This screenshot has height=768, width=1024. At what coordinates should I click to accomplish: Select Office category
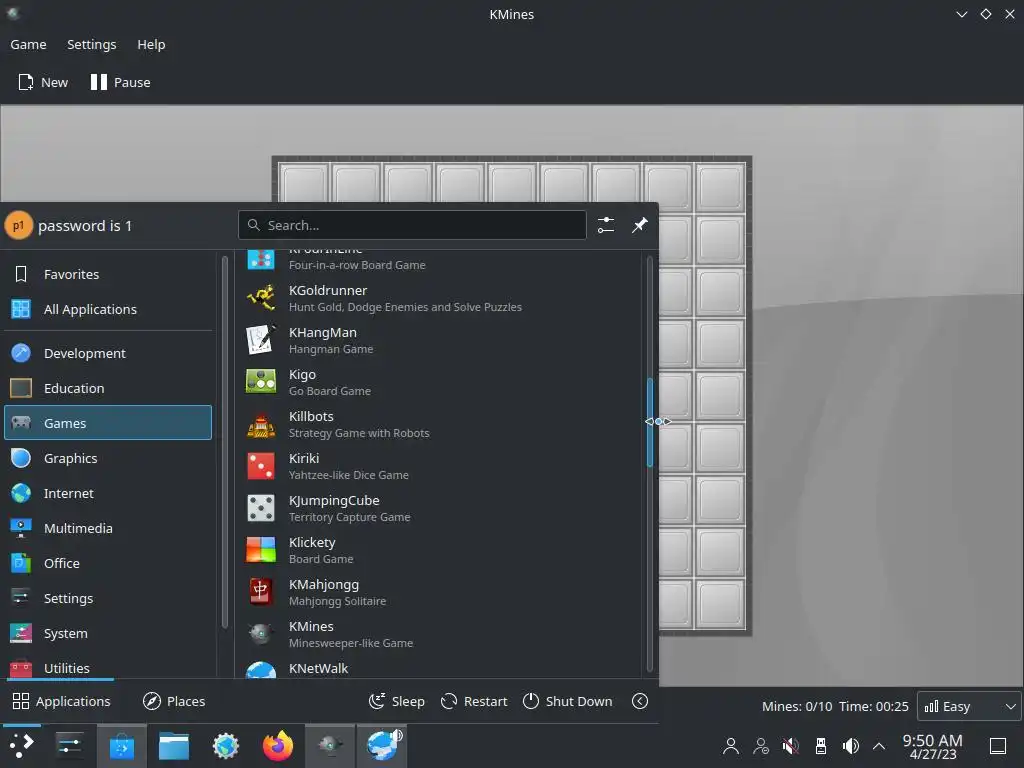click(x=108, y=563)
